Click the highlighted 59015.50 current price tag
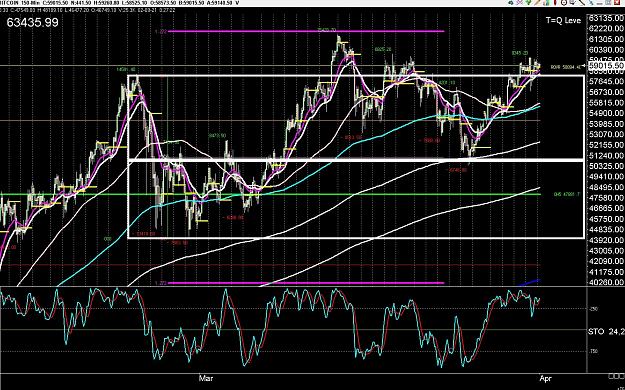 tap(606, 65)
